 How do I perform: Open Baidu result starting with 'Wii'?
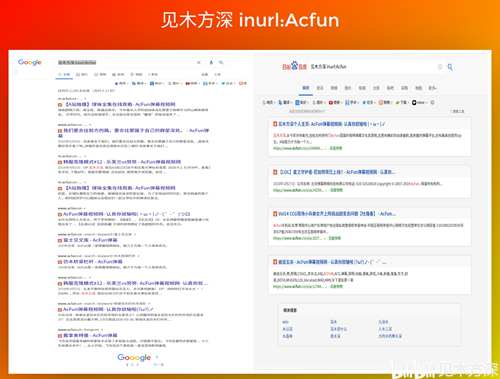(337, 214)
